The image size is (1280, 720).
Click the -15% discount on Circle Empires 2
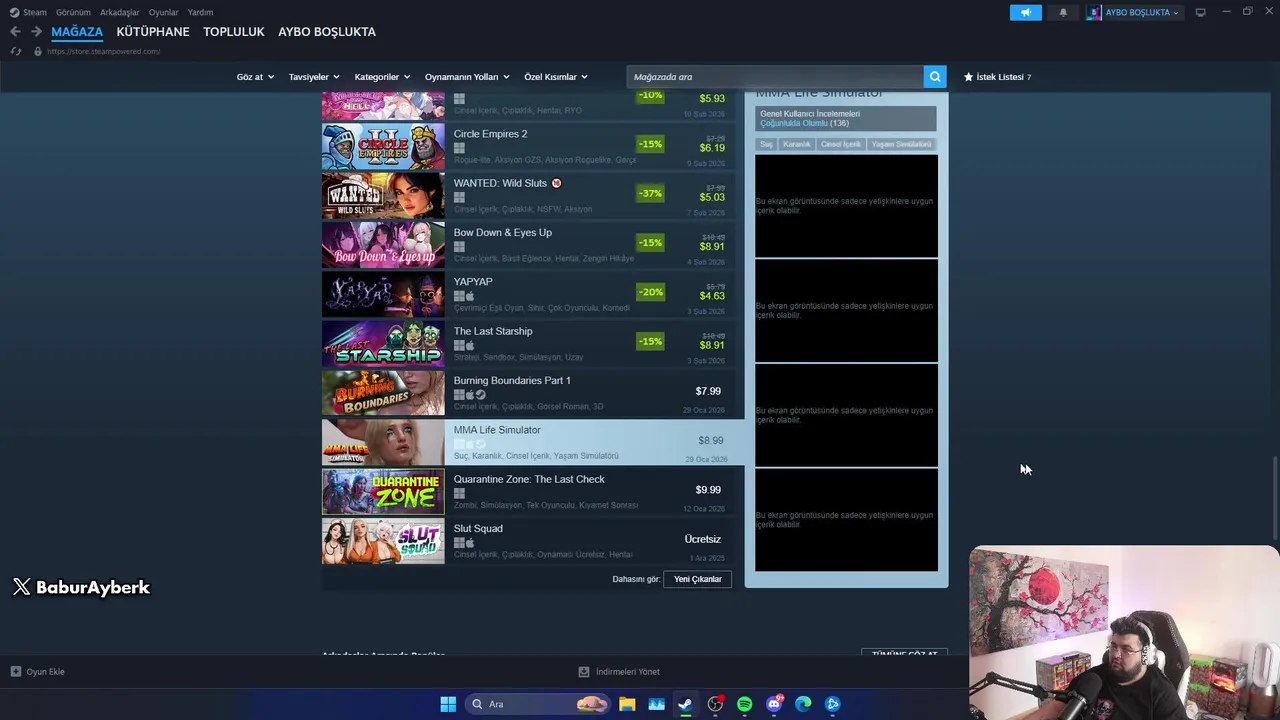click(x=650, y=144)
